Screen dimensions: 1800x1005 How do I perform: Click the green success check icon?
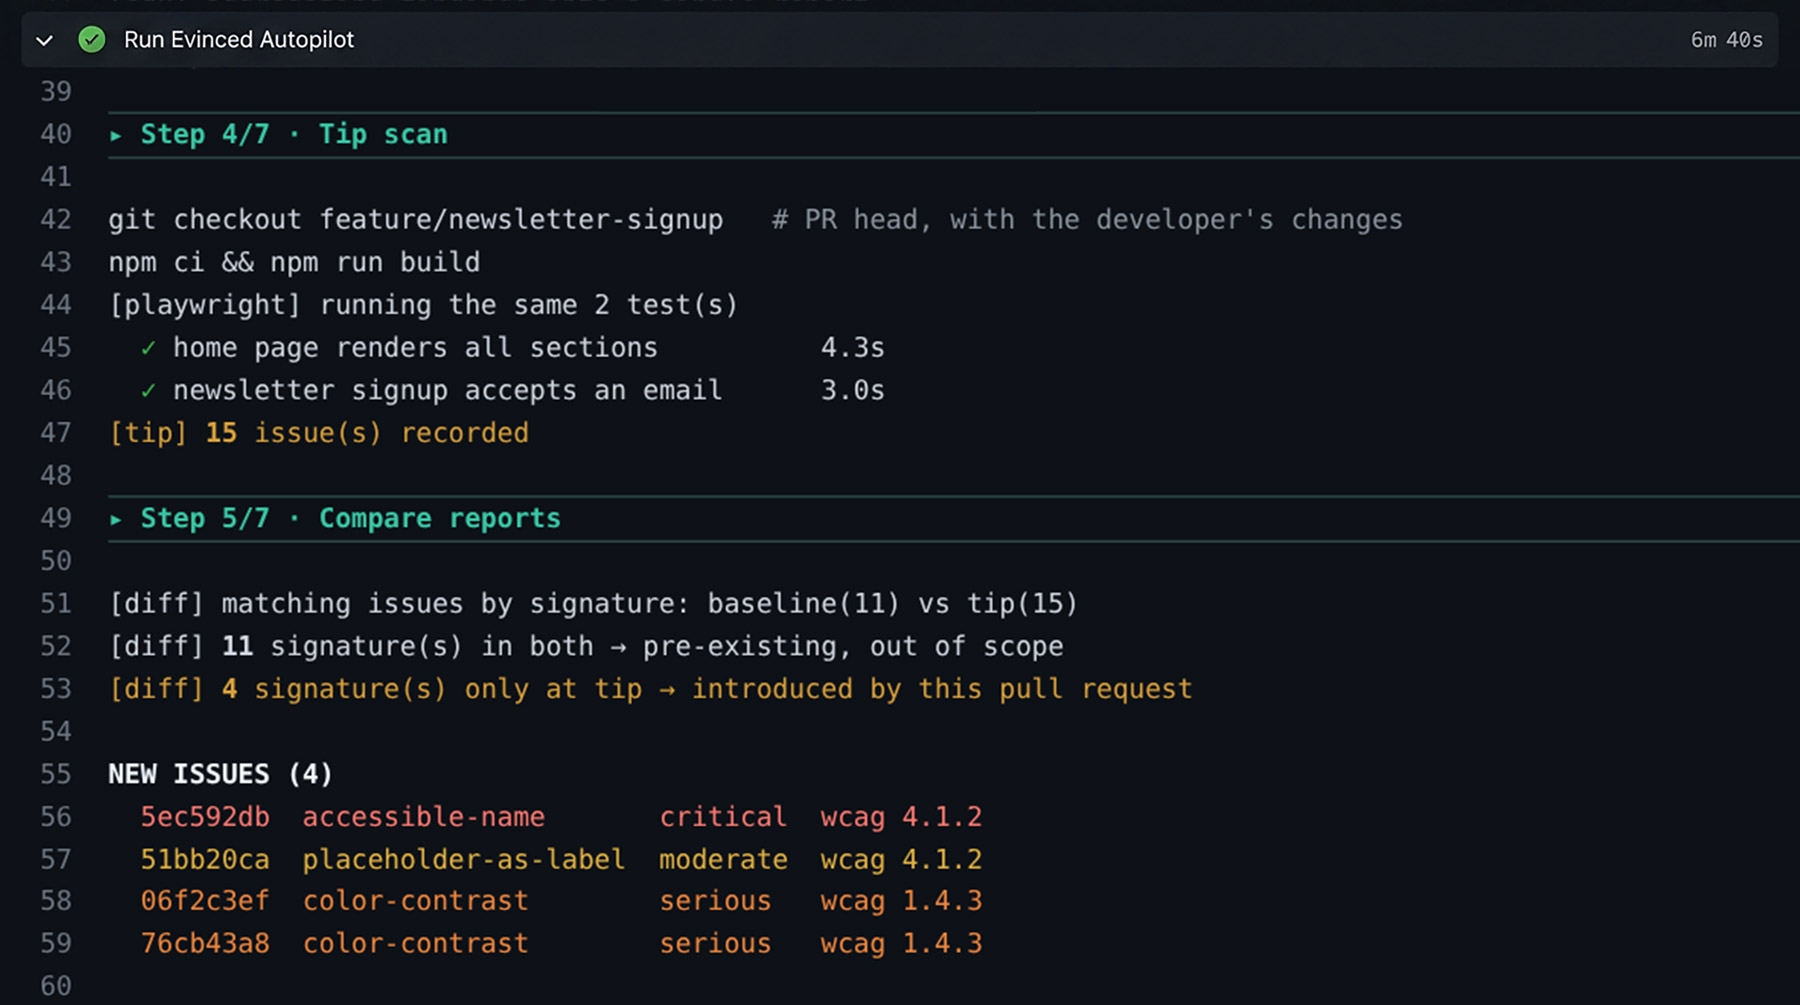click(x=92, y=40)
